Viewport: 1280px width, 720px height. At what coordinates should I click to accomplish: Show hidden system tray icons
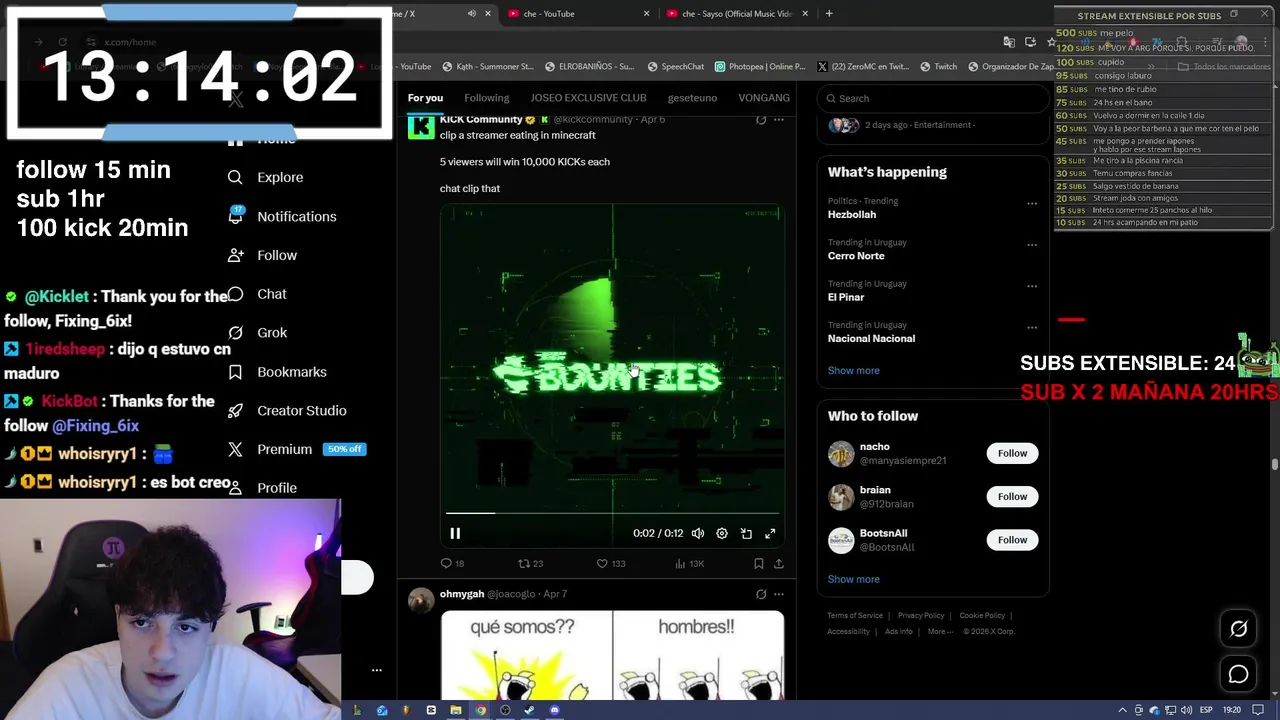[x=1122, y=710]
